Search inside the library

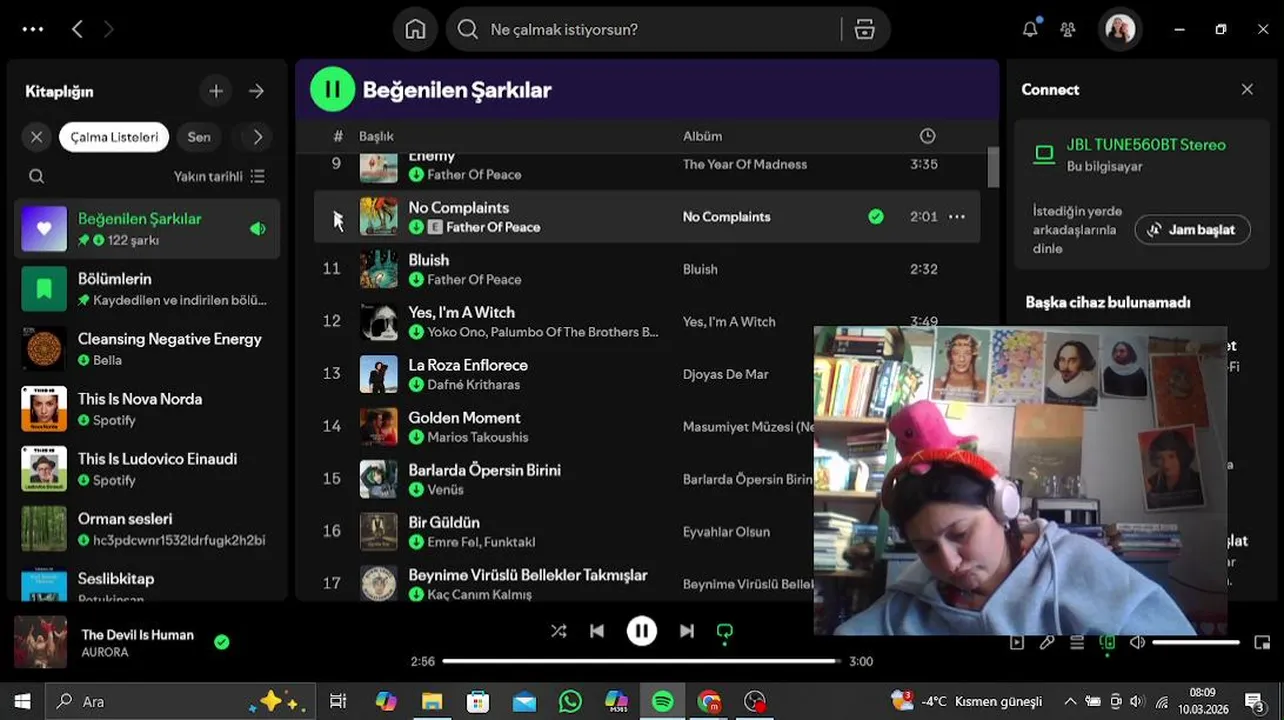click(37, 176)
